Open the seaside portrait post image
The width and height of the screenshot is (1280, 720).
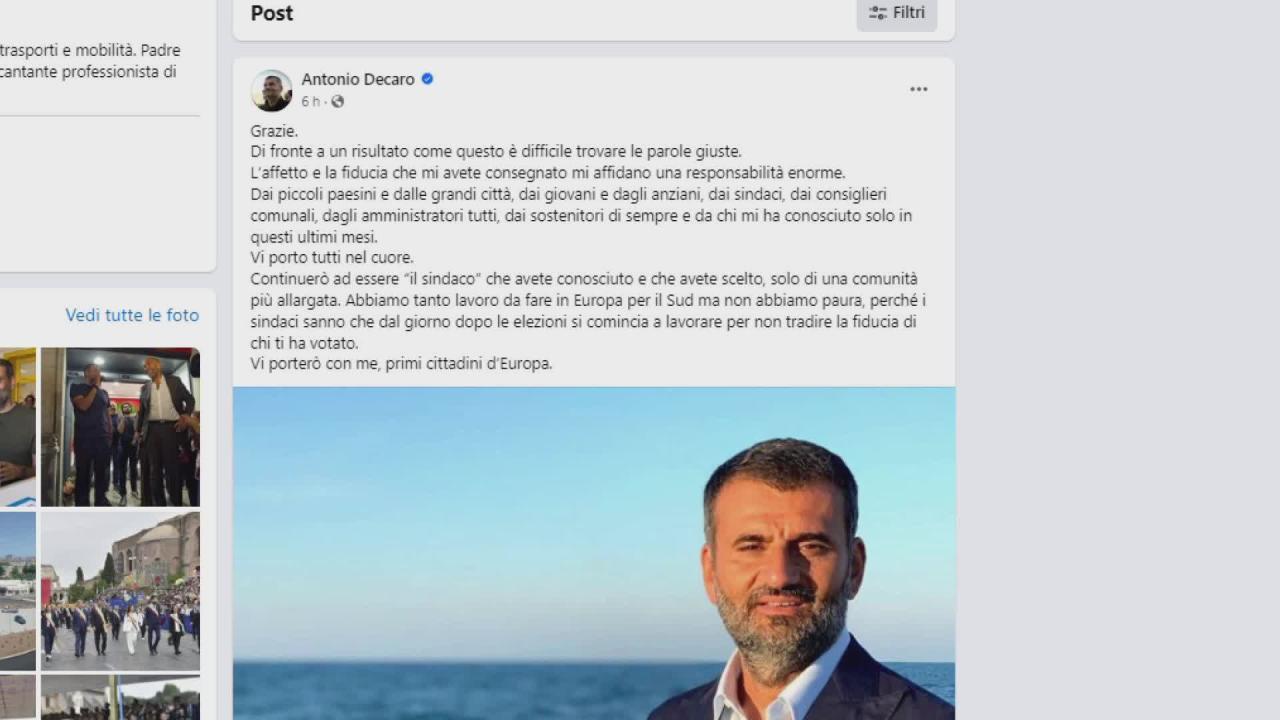pos(594,553)
